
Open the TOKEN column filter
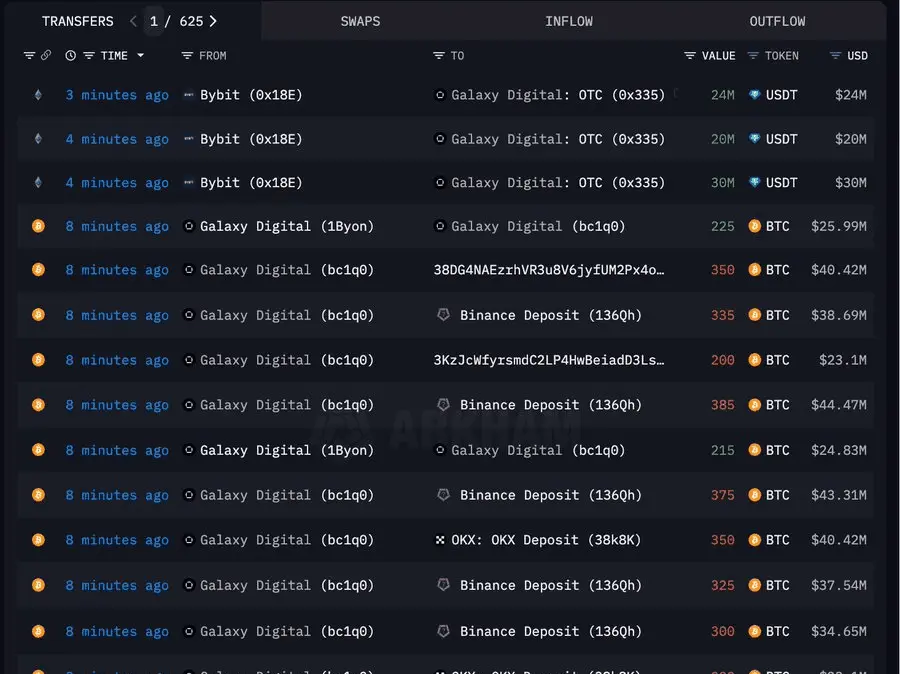pos(753,56)
